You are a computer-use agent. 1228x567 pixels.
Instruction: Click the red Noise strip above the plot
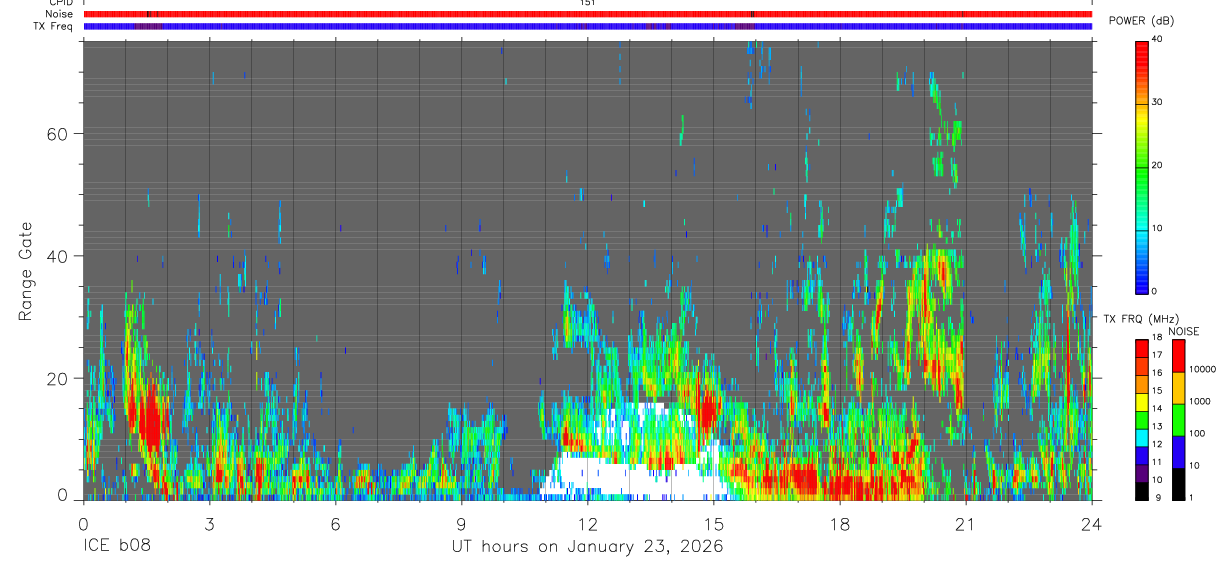point(587,14)
